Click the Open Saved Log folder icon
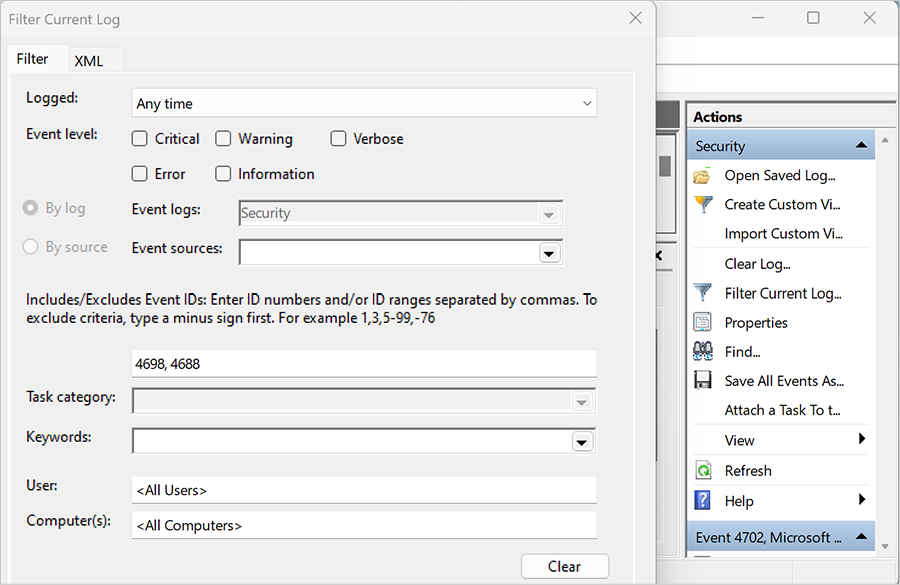900x585 pixels. pyautogui.click(x=702, y=176)
